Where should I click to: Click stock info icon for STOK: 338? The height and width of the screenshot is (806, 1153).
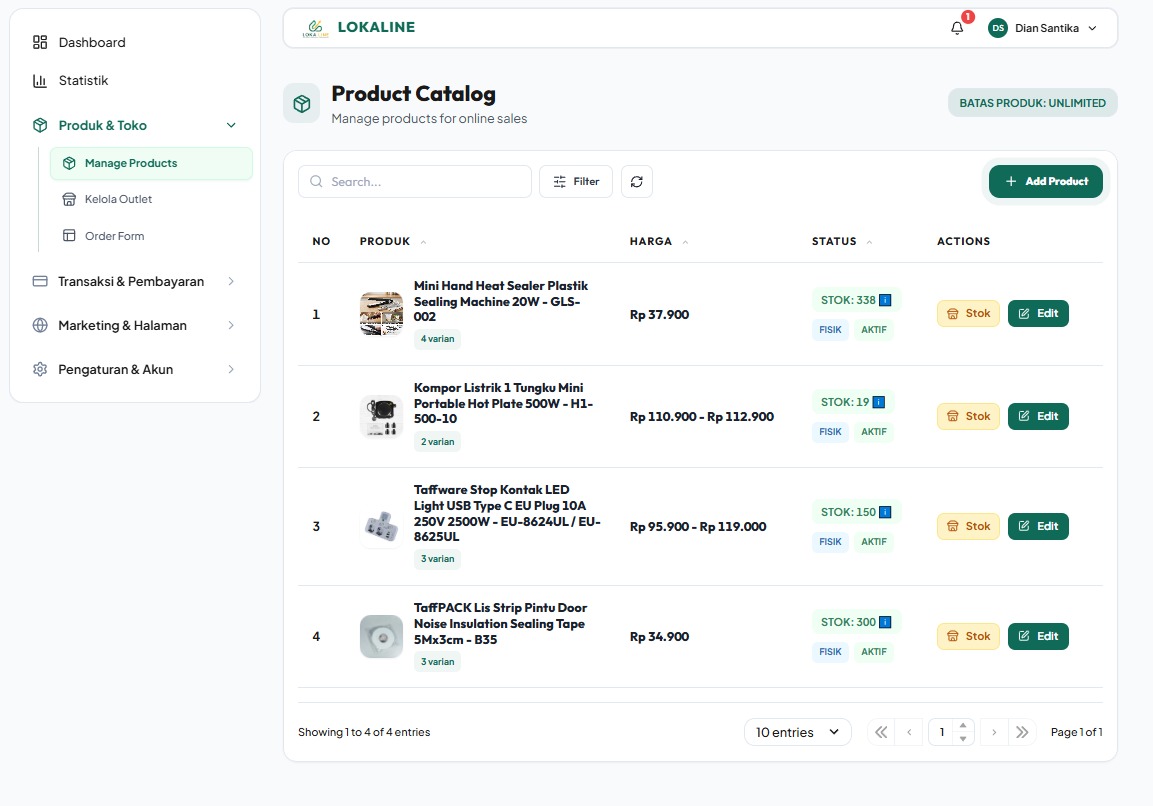pos(885,300)
